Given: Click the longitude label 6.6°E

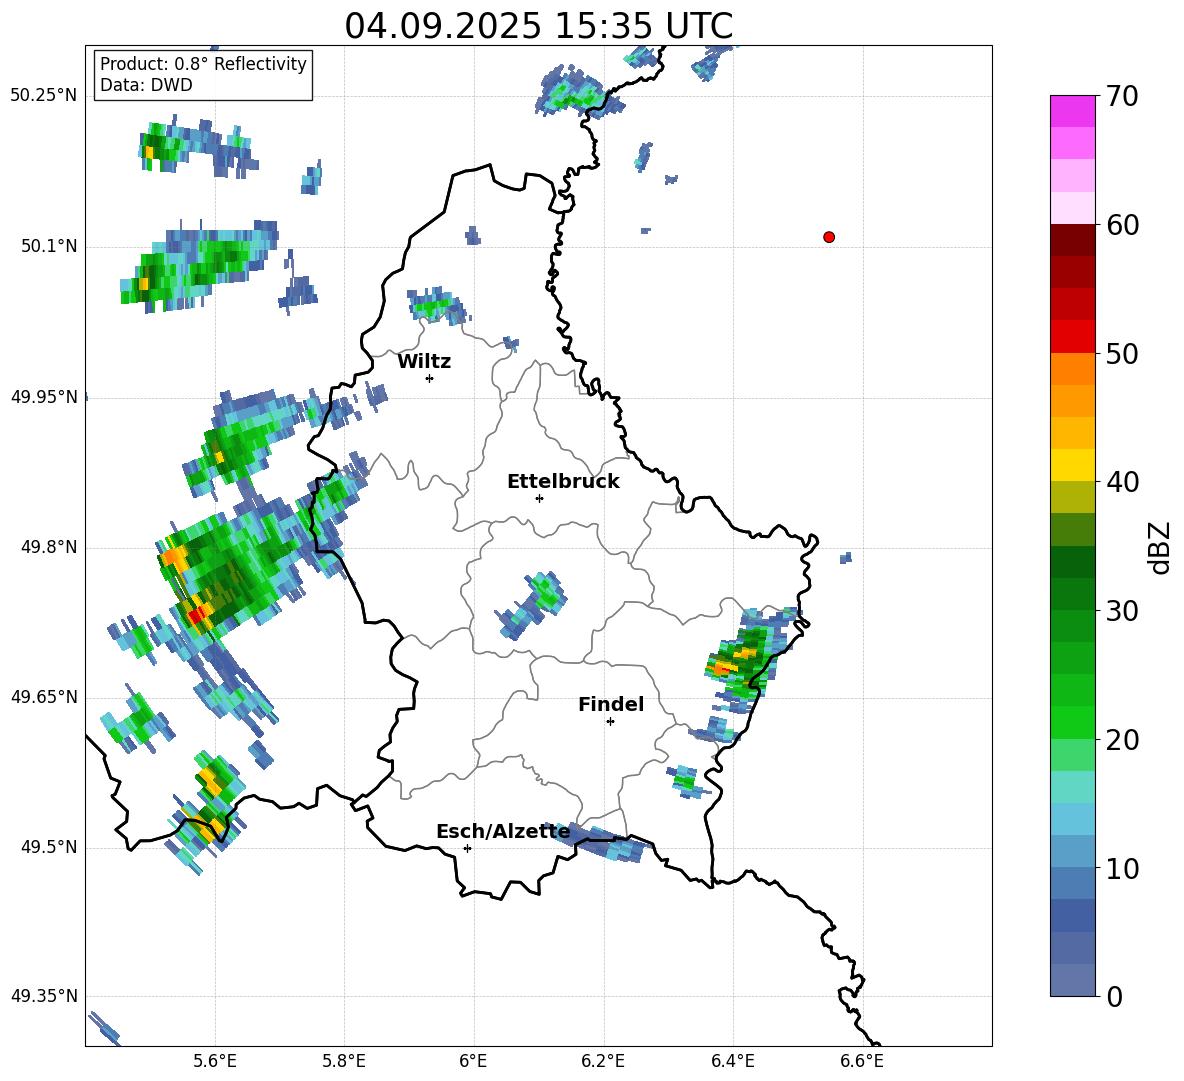Looking at the screenshot, I should click(x=862, y=1062).
